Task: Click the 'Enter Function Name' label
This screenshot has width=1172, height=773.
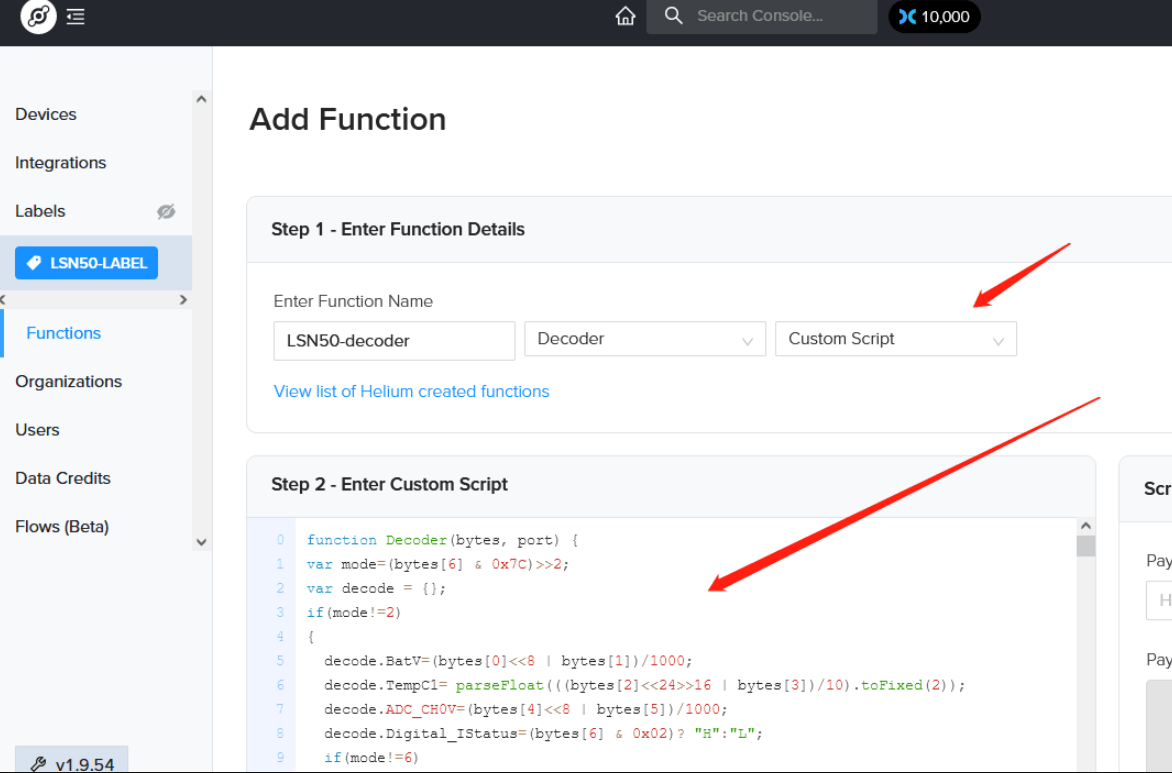Action: tap(353, 301)
